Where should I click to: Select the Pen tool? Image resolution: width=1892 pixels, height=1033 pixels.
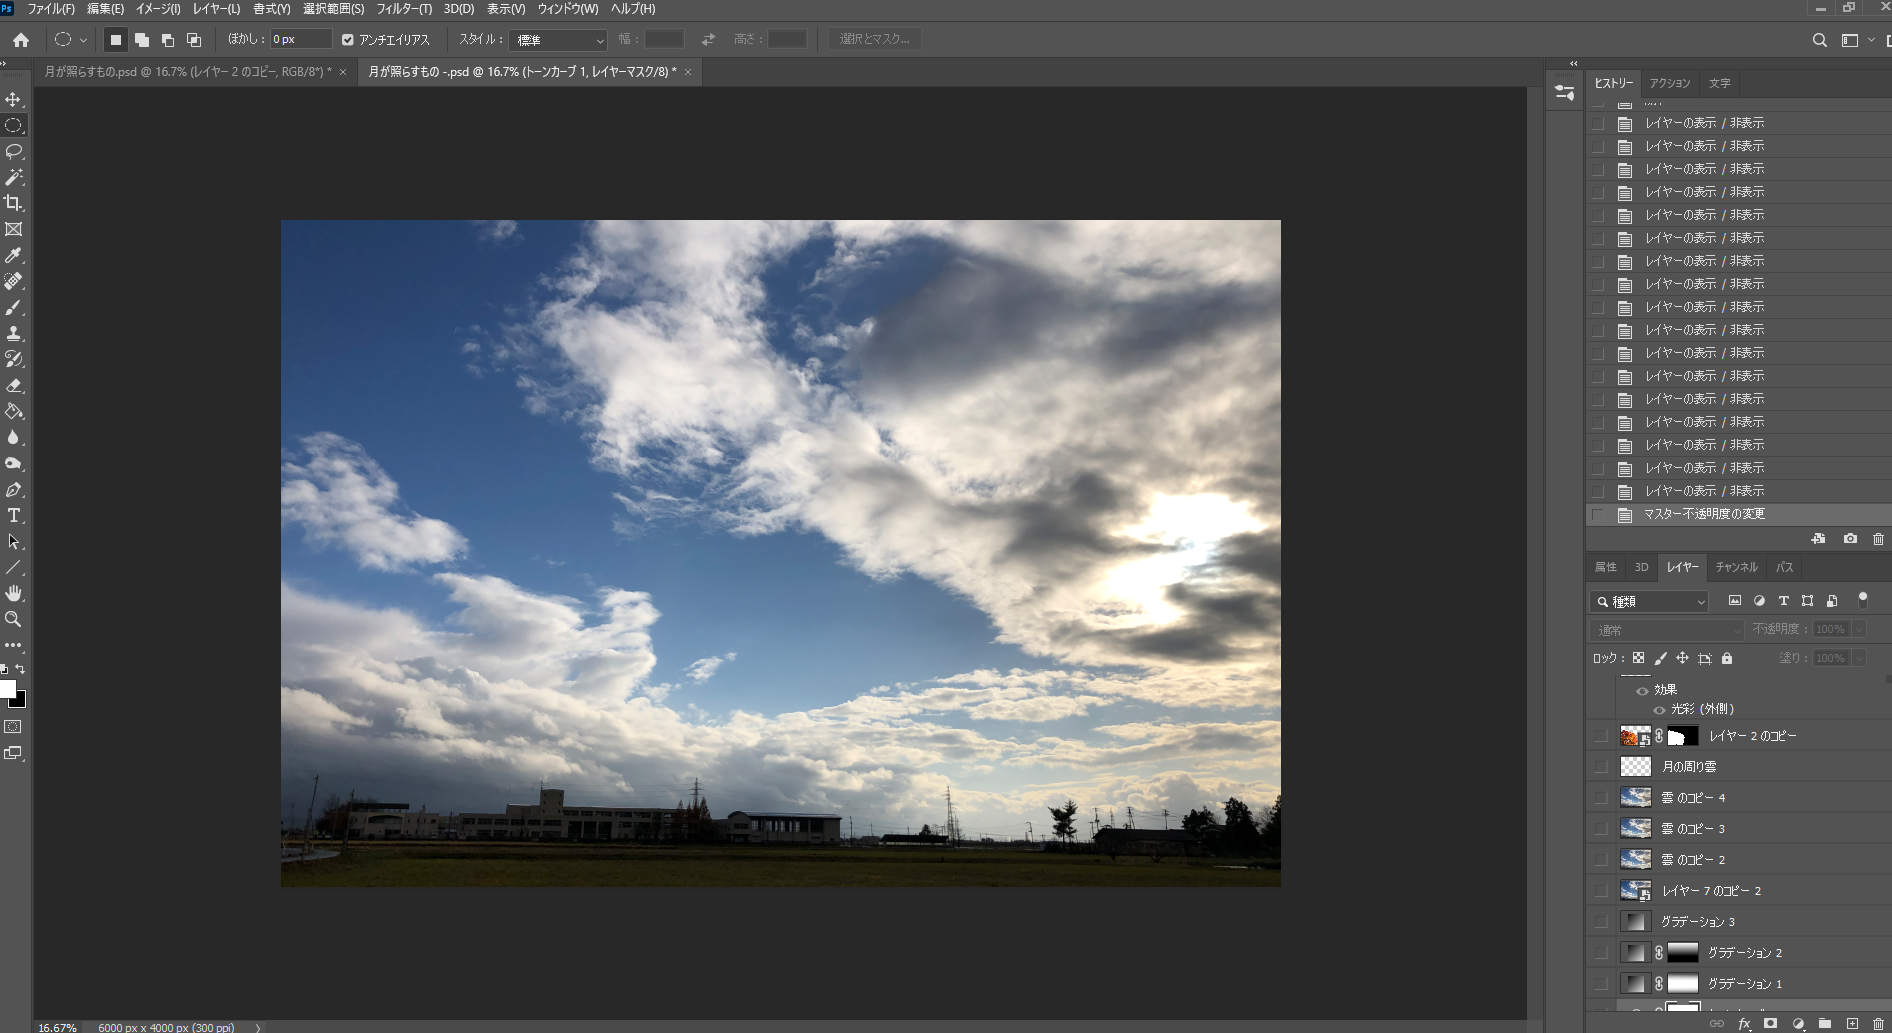point(14,490)
